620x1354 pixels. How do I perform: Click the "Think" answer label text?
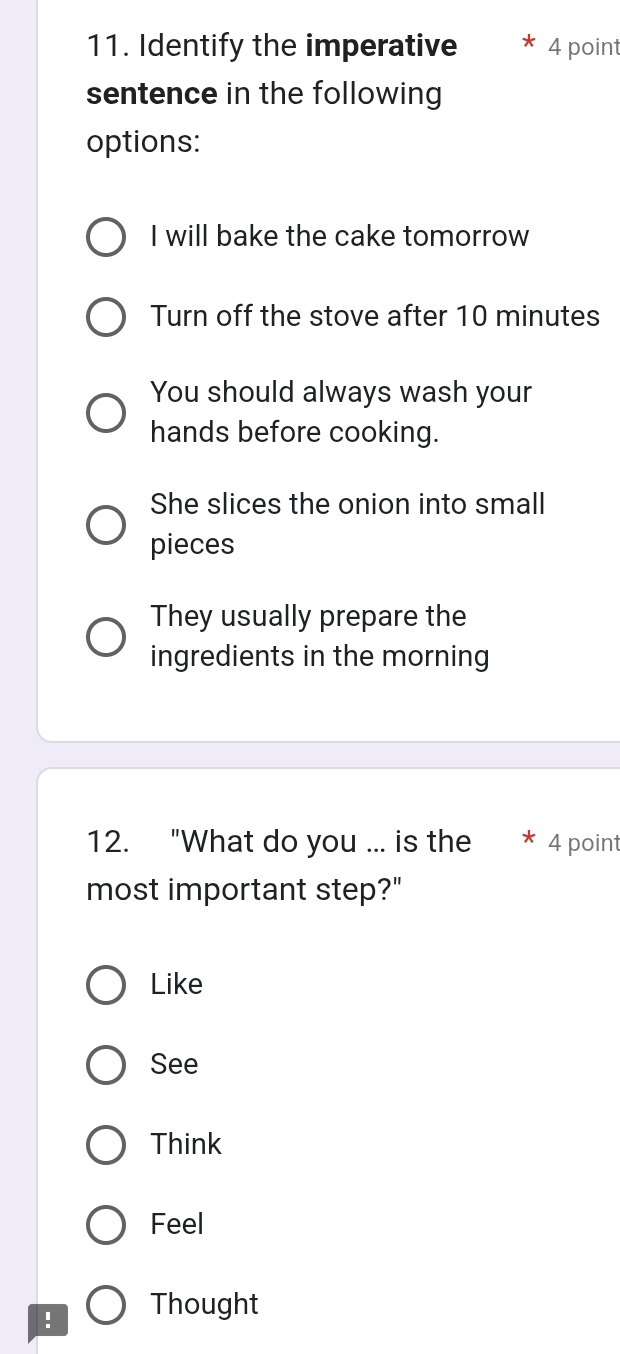point(186,1144)
